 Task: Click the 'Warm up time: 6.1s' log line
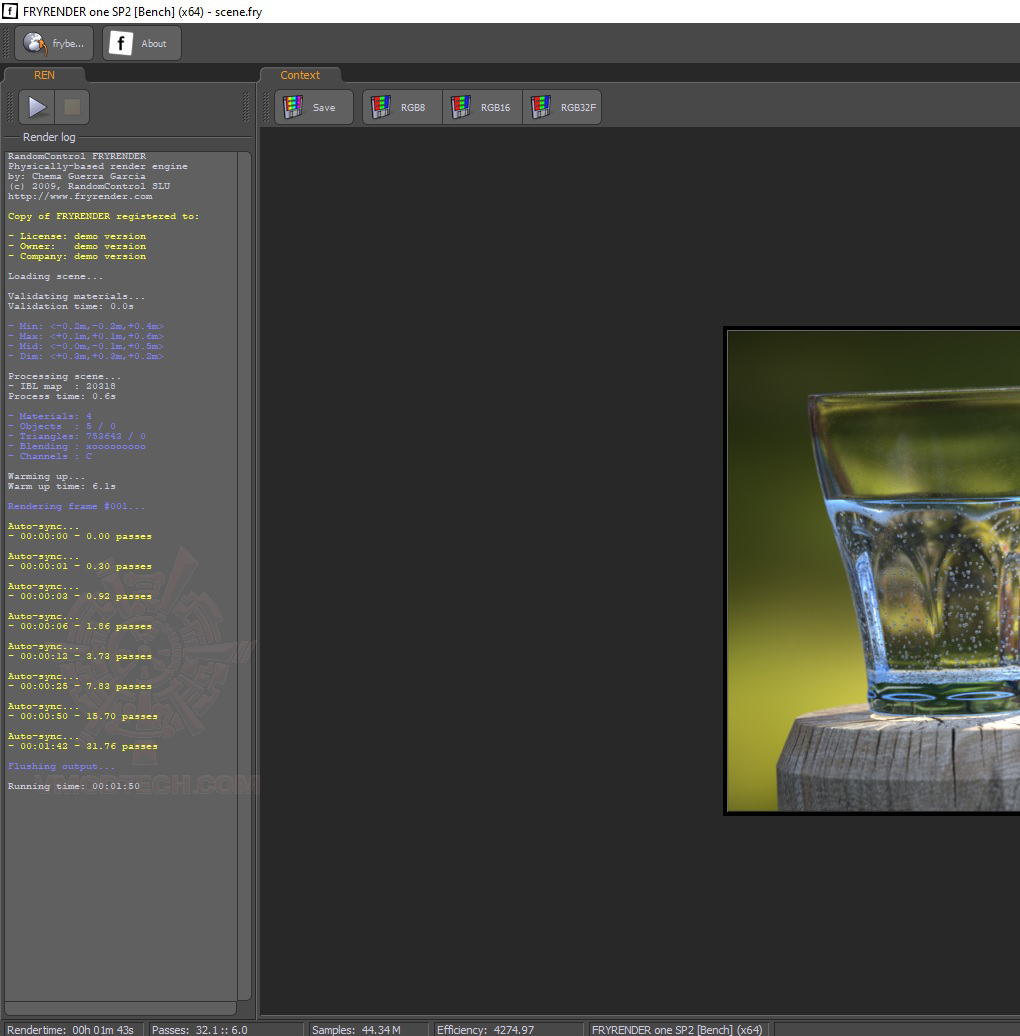click(61, 486)
